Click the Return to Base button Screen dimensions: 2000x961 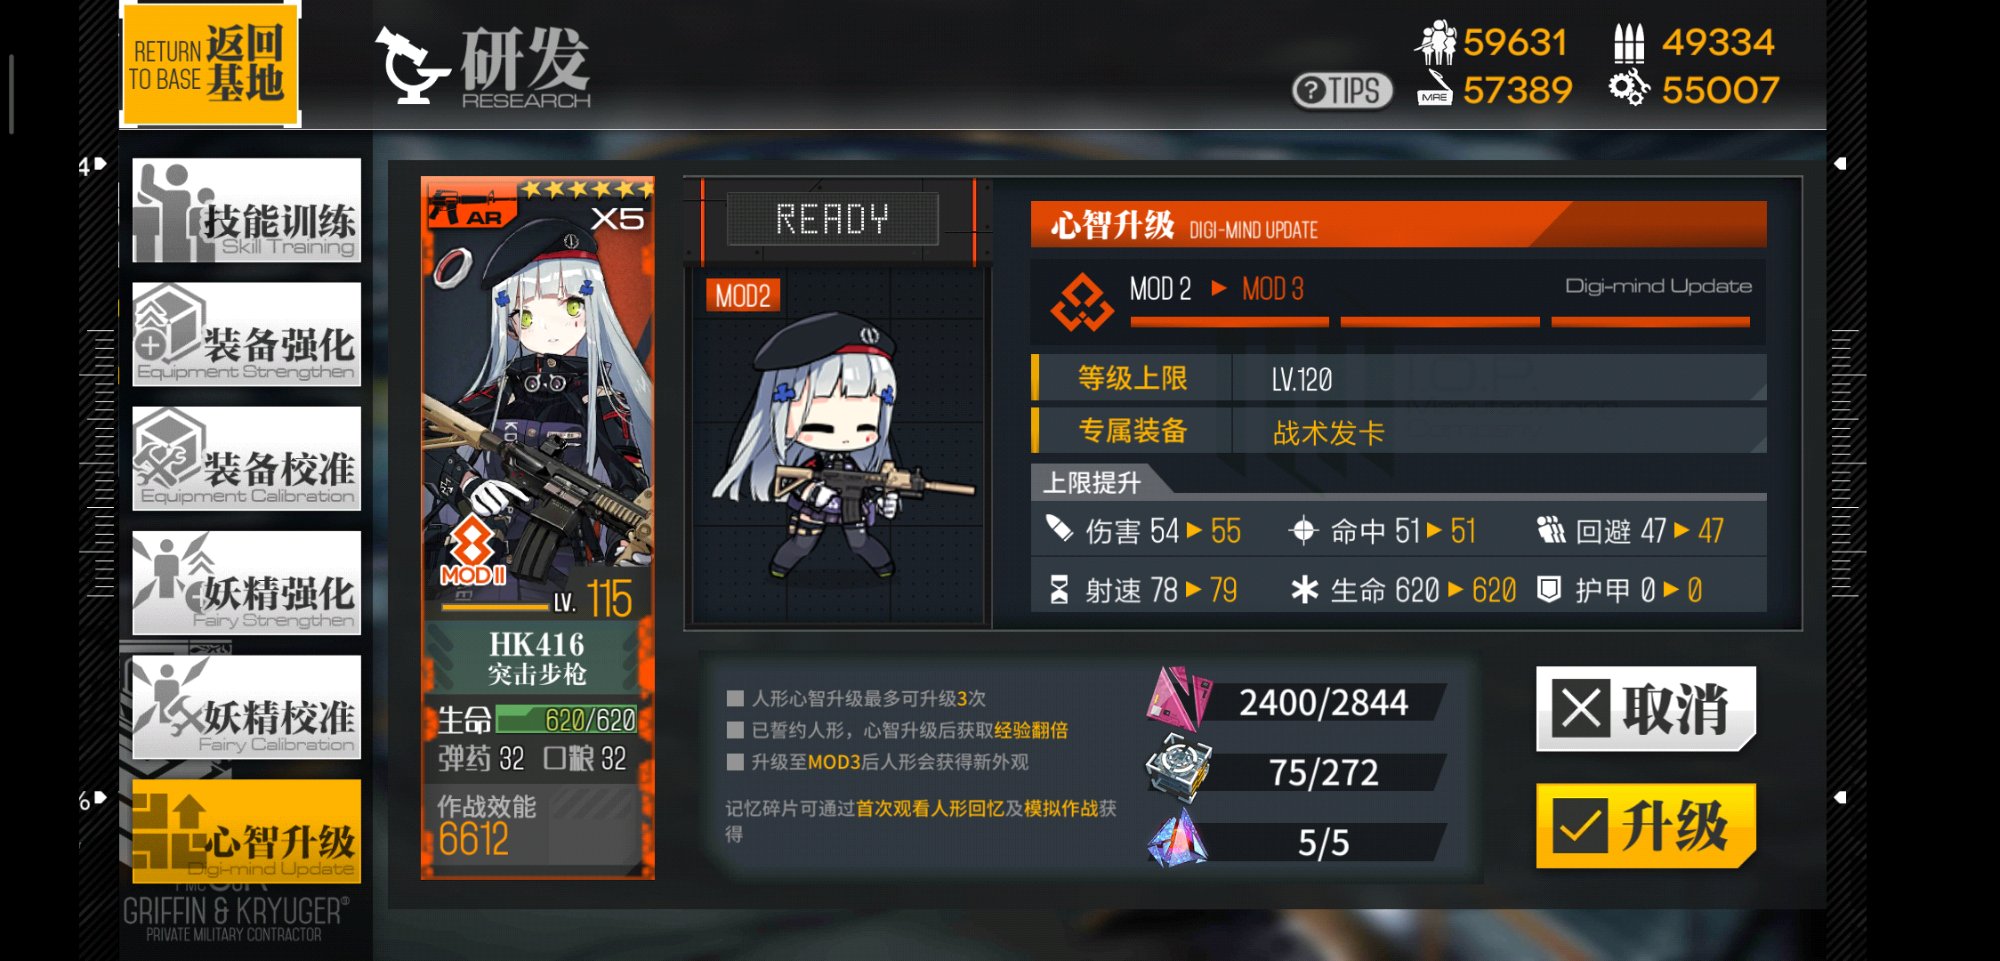(x=210, y=64)
